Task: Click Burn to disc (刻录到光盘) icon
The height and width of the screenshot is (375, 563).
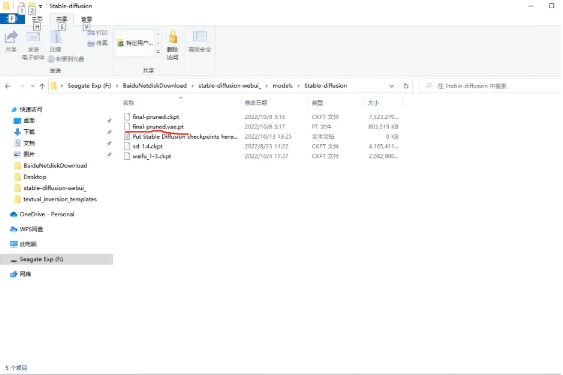Action: pyautogui.click(x=51, y=59)
